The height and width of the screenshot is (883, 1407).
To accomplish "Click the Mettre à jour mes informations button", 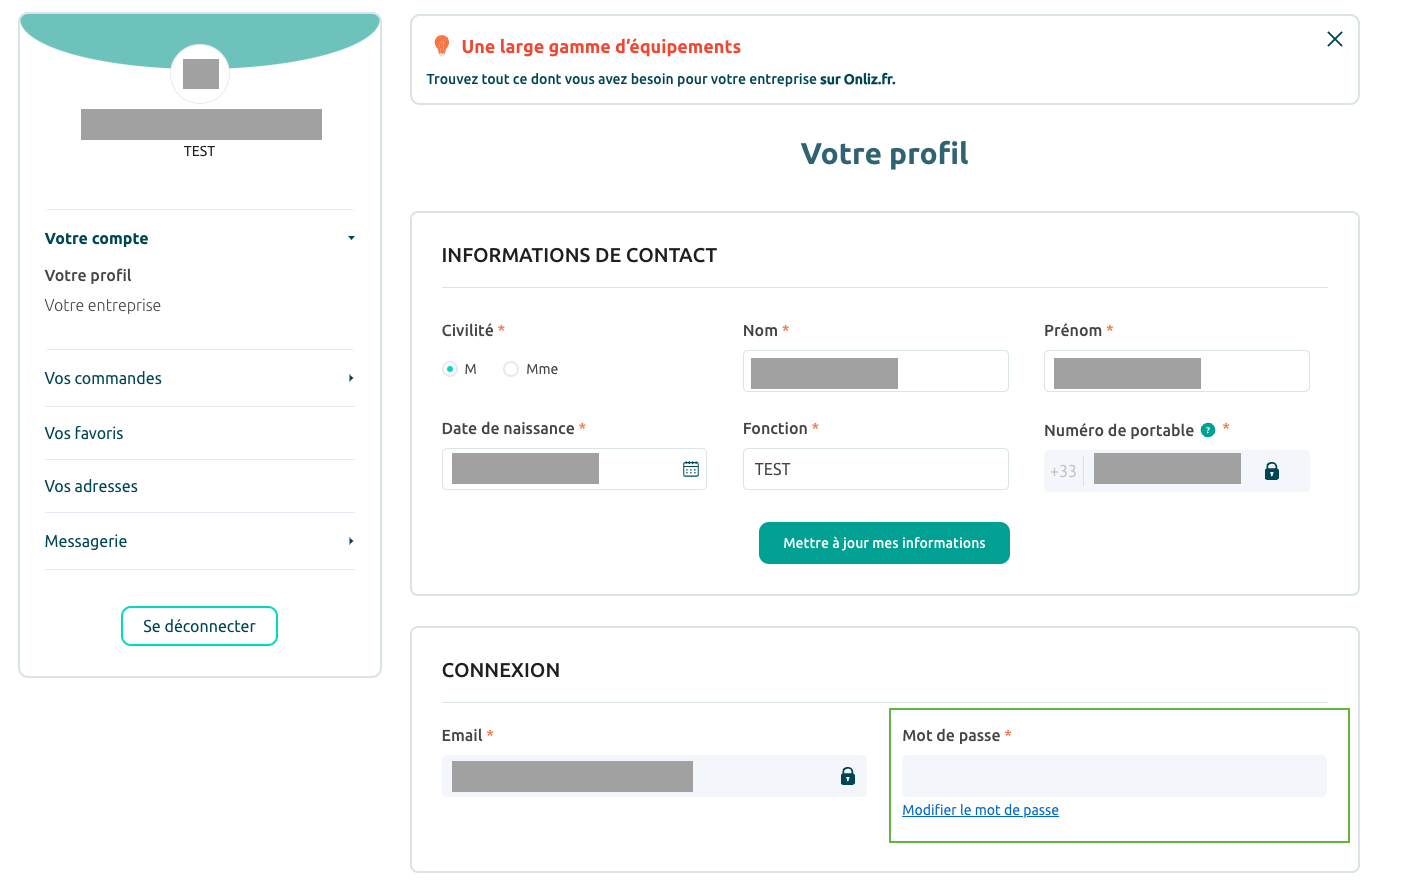I will click(884, 543).
